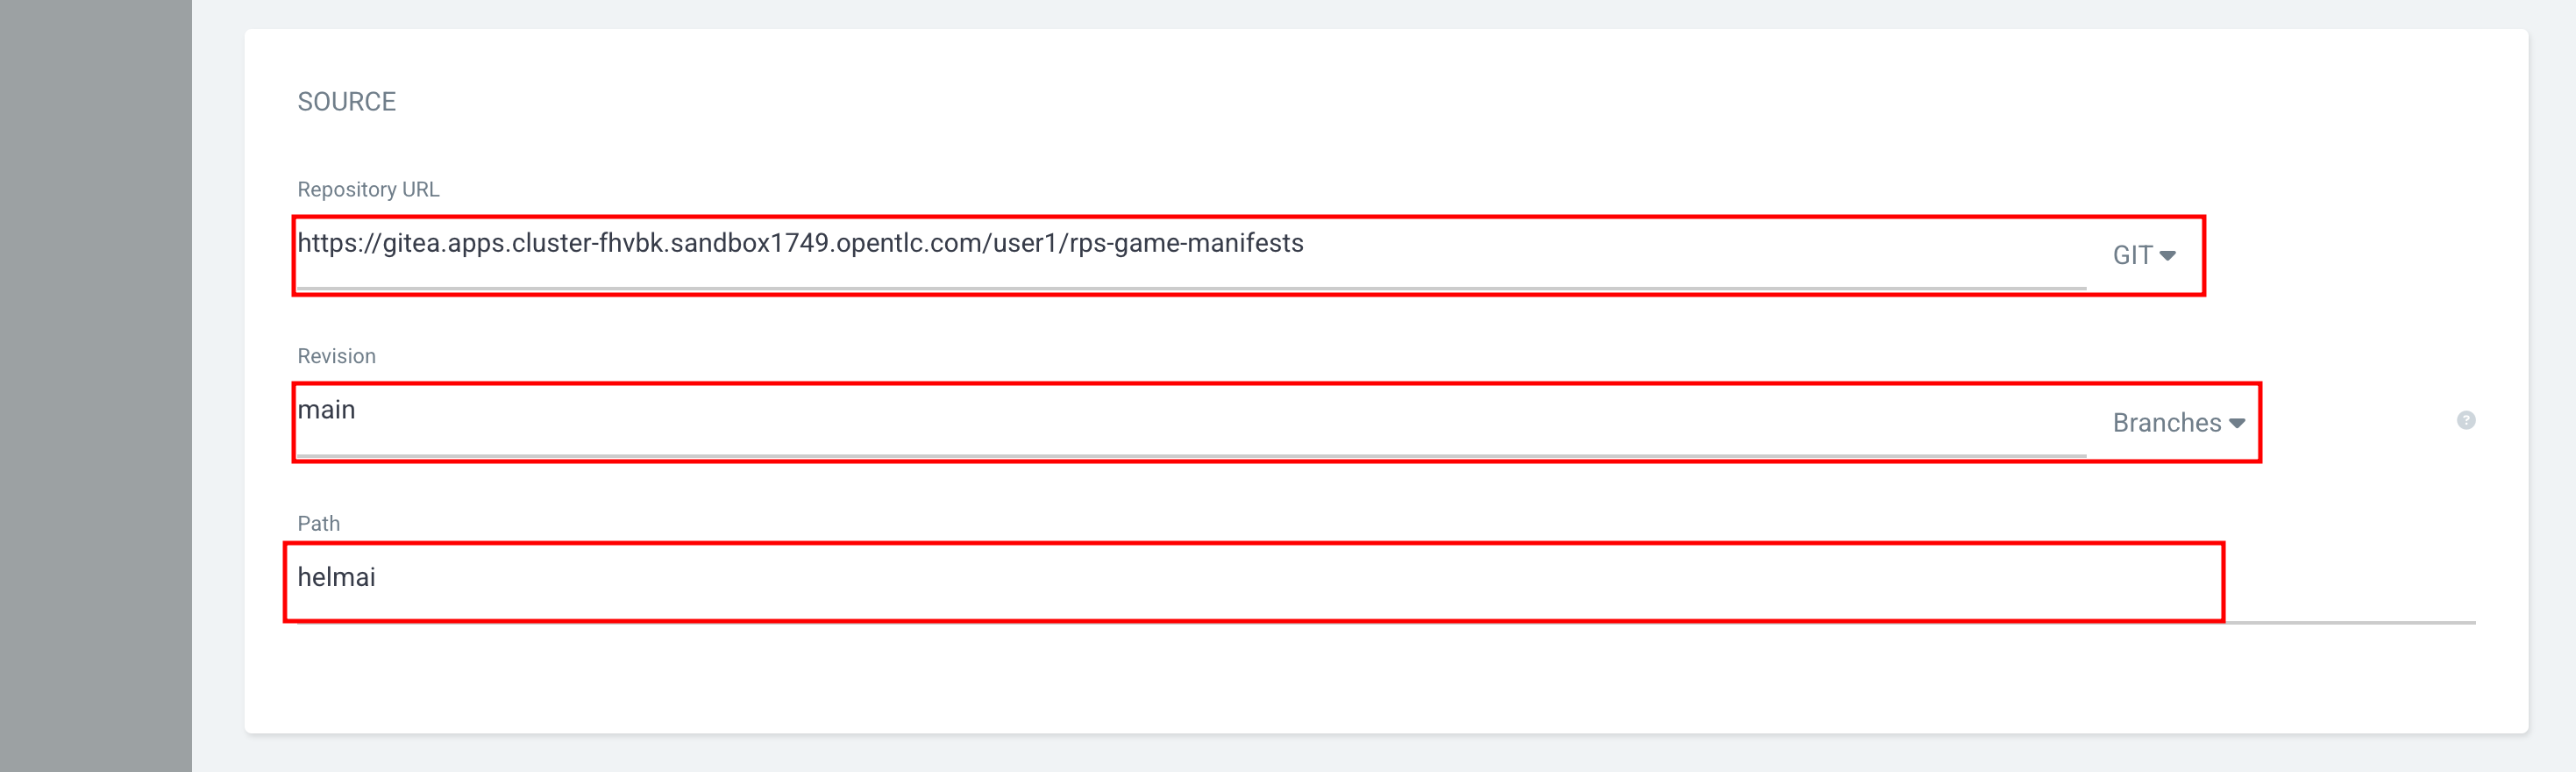Click the Path field label

318,524
